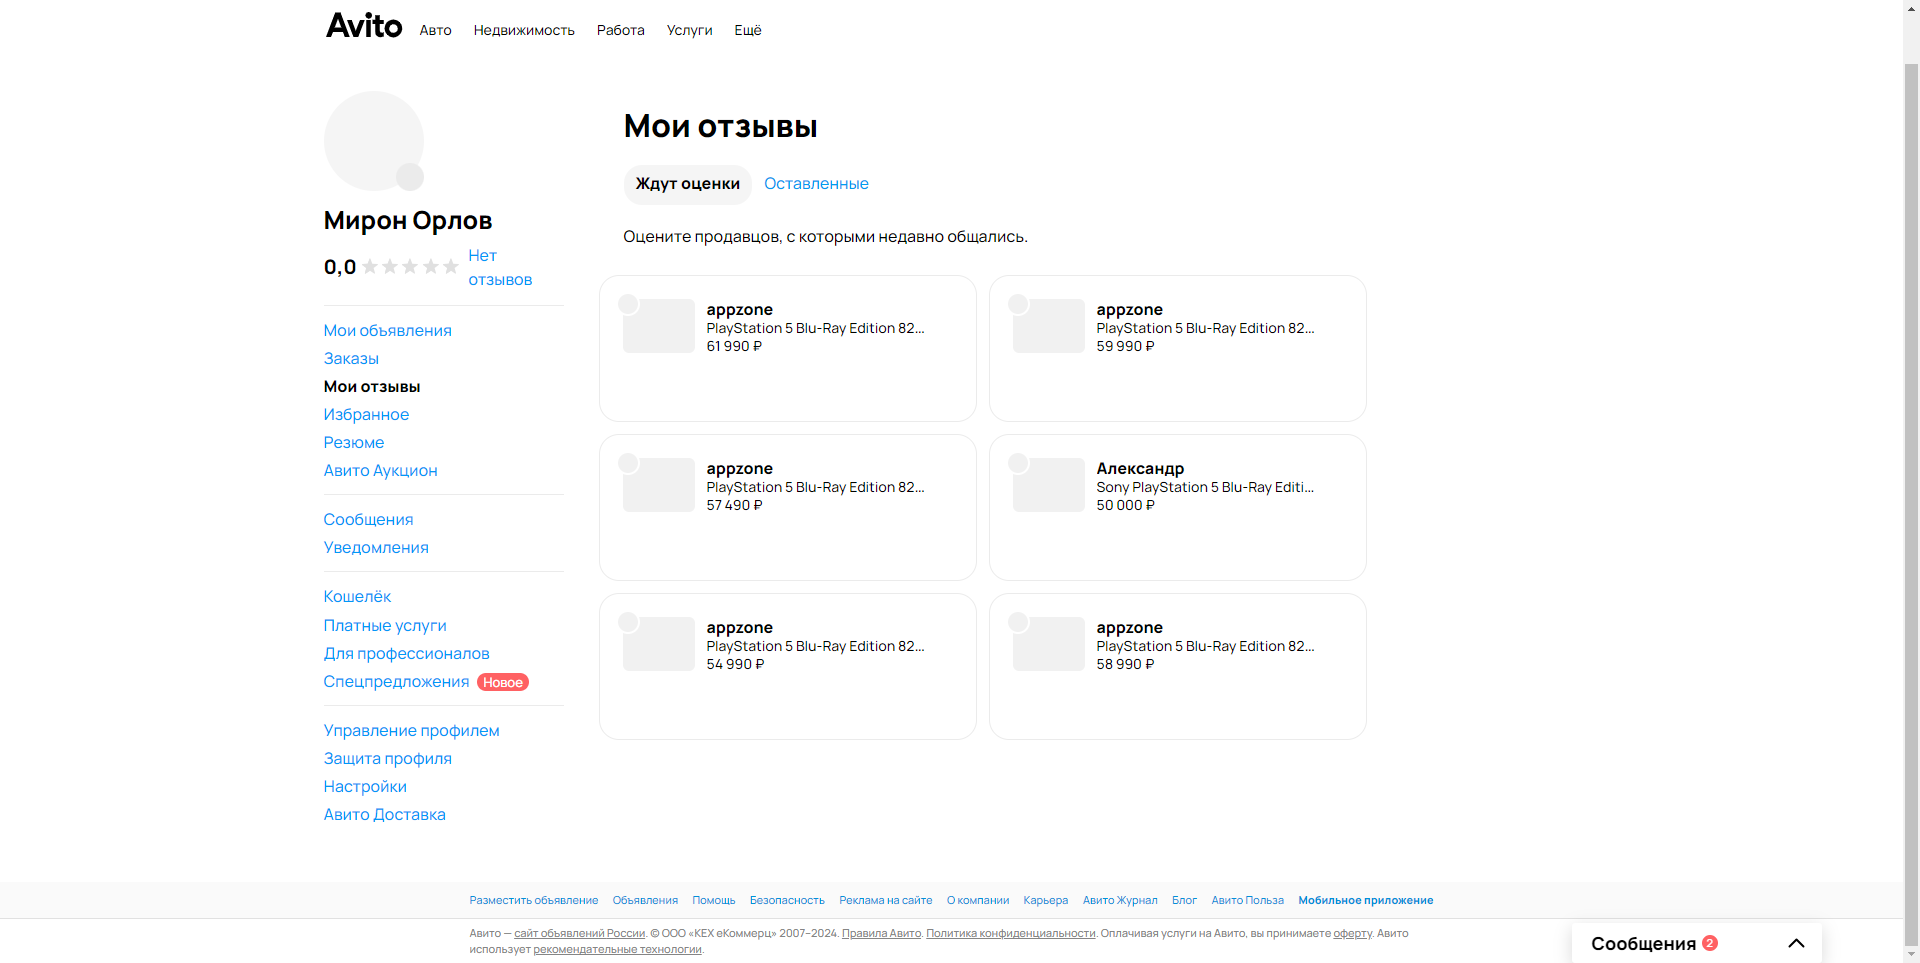1920x963 pixels.
Task: Open Мои объявления in the sidebar
Action: (388, 331)
